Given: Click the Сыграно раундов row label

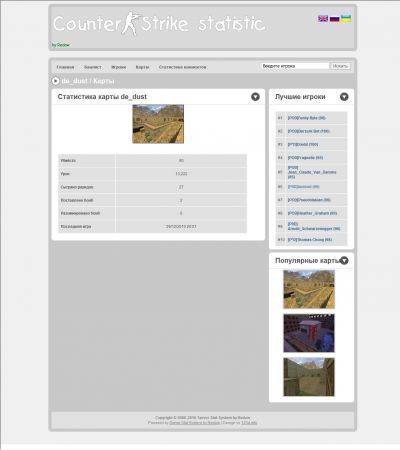Looking at the screenshot, I should pyautogui.click(x=77, y=187).
